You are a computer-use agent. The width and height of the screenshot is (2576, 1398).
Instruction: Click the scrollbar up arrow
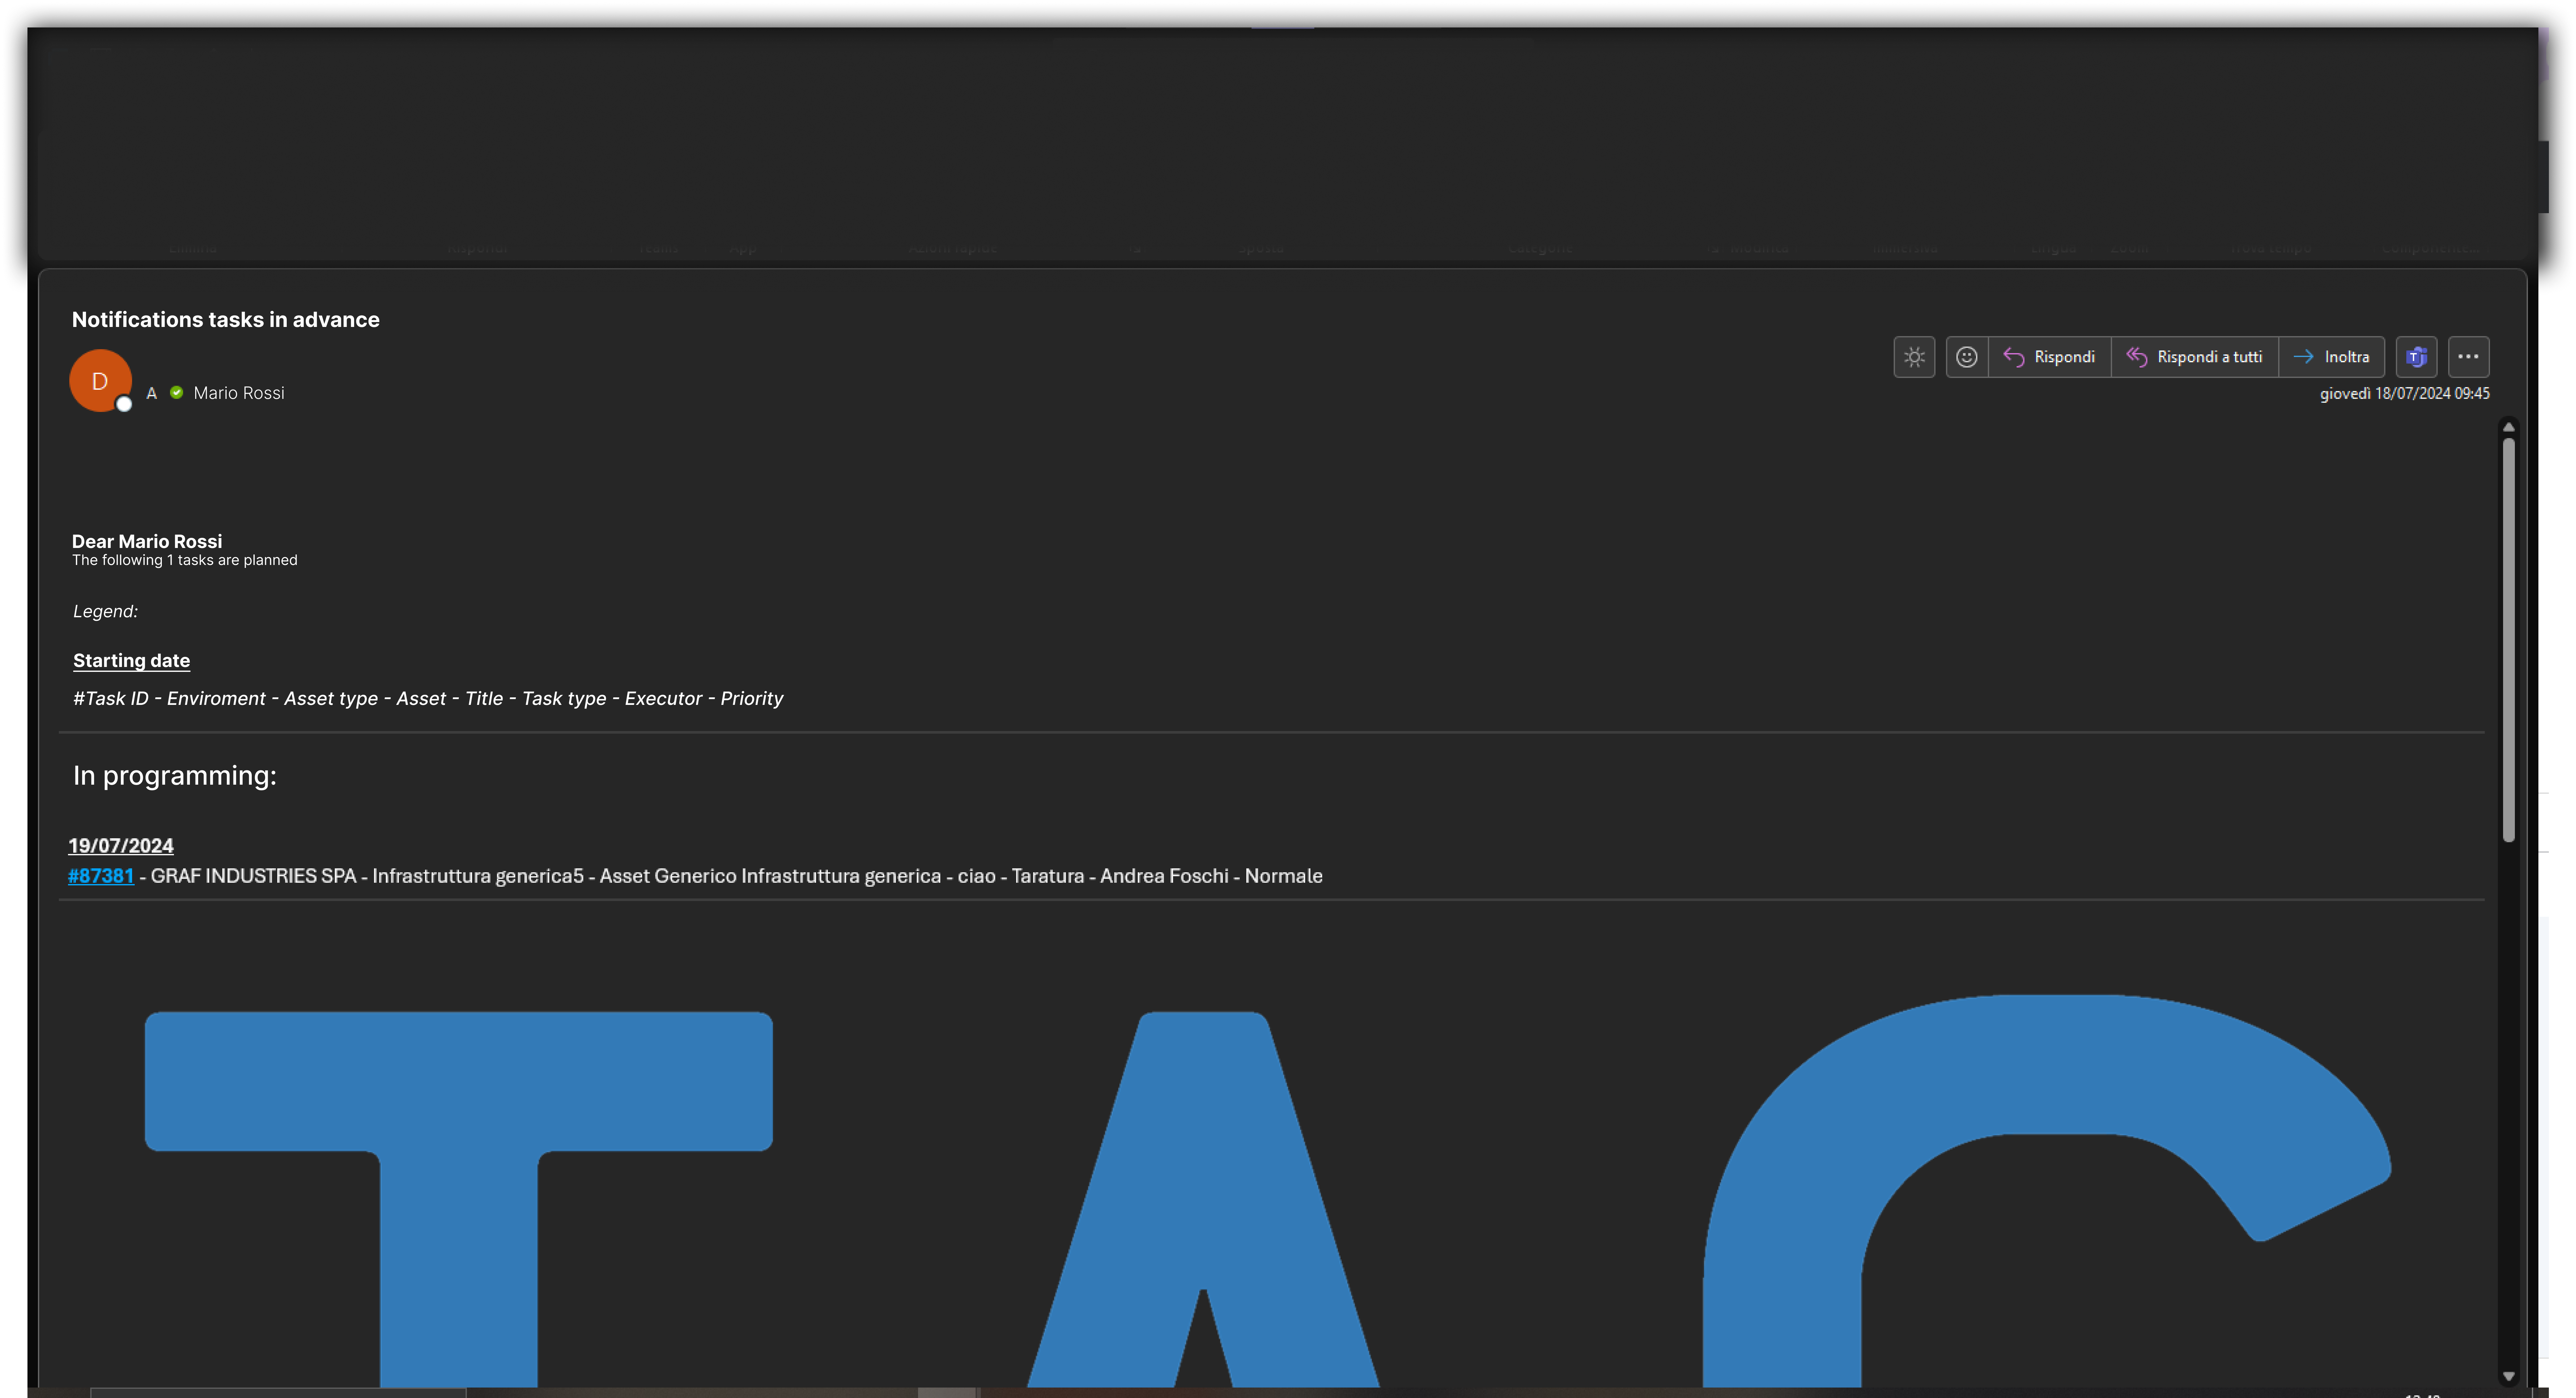click(x=2508, y=427)
